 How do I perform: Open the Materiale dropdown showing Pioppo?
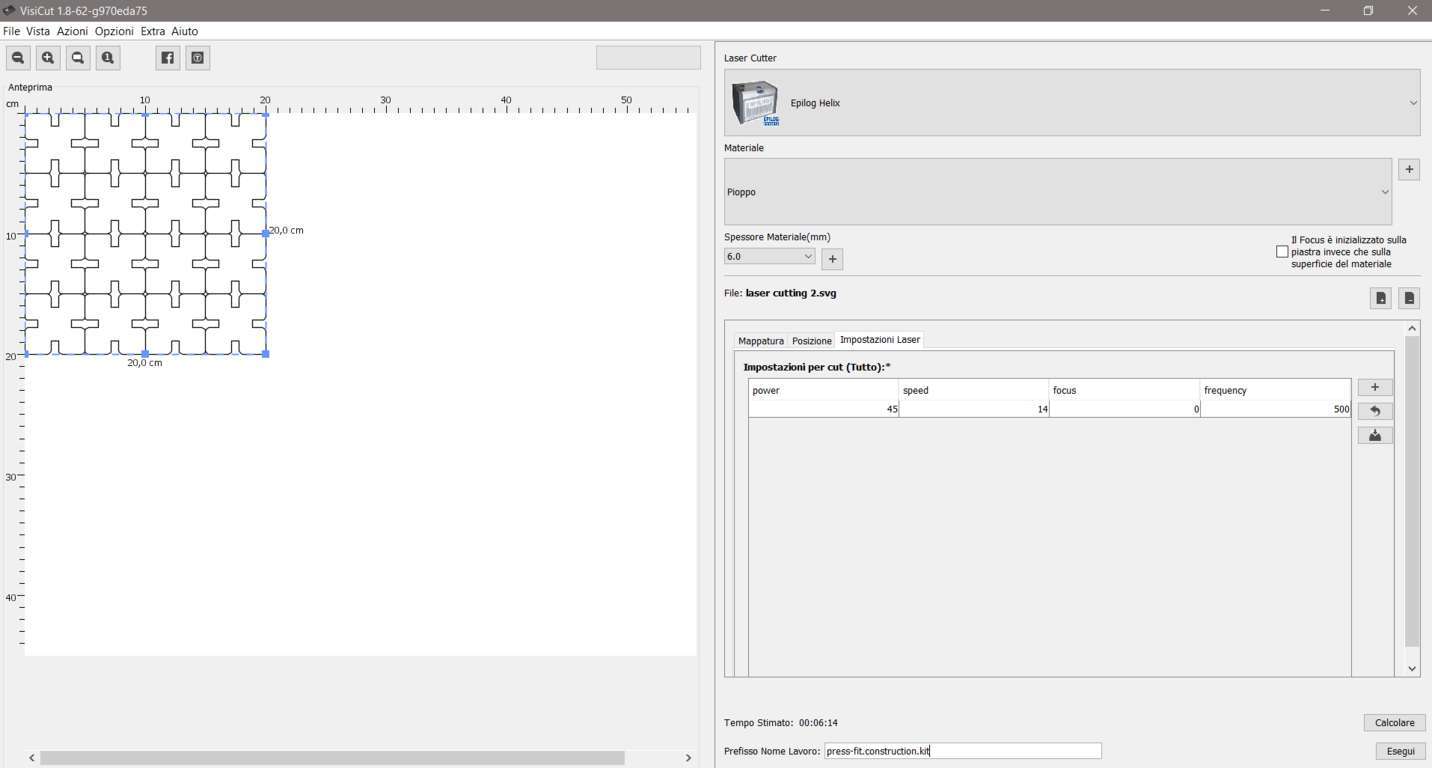[x=1058, y=192]
